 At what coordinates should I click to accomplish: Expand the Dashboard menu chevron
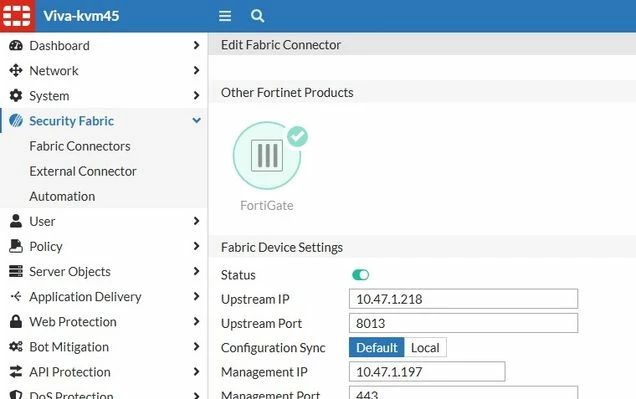196,45
